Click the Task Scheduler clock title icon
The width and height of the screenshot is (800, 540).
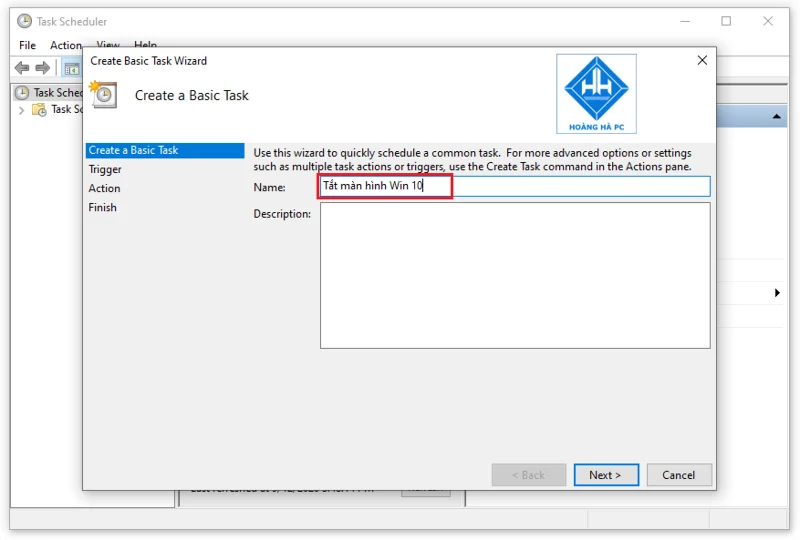pyautogui.click(x=24, y=21)
